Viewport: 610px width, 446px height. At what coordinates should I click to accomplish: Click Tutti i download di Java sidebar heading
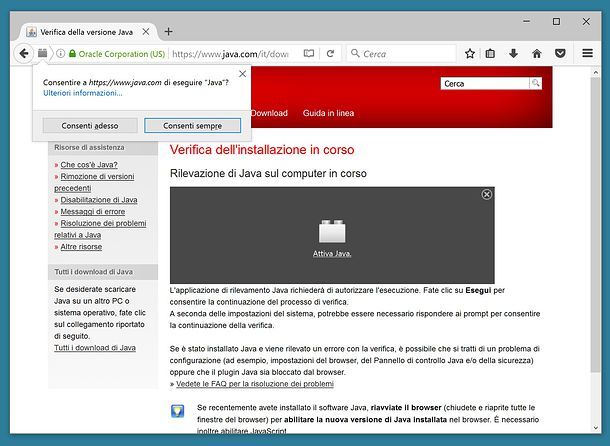click(x=93, y=272)
